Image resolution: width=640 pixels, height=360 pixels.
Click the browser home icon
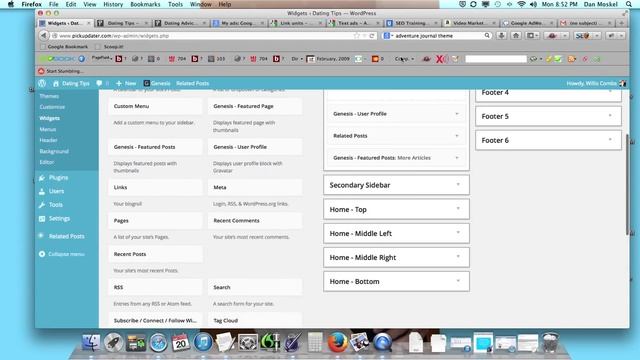(516, 36)
